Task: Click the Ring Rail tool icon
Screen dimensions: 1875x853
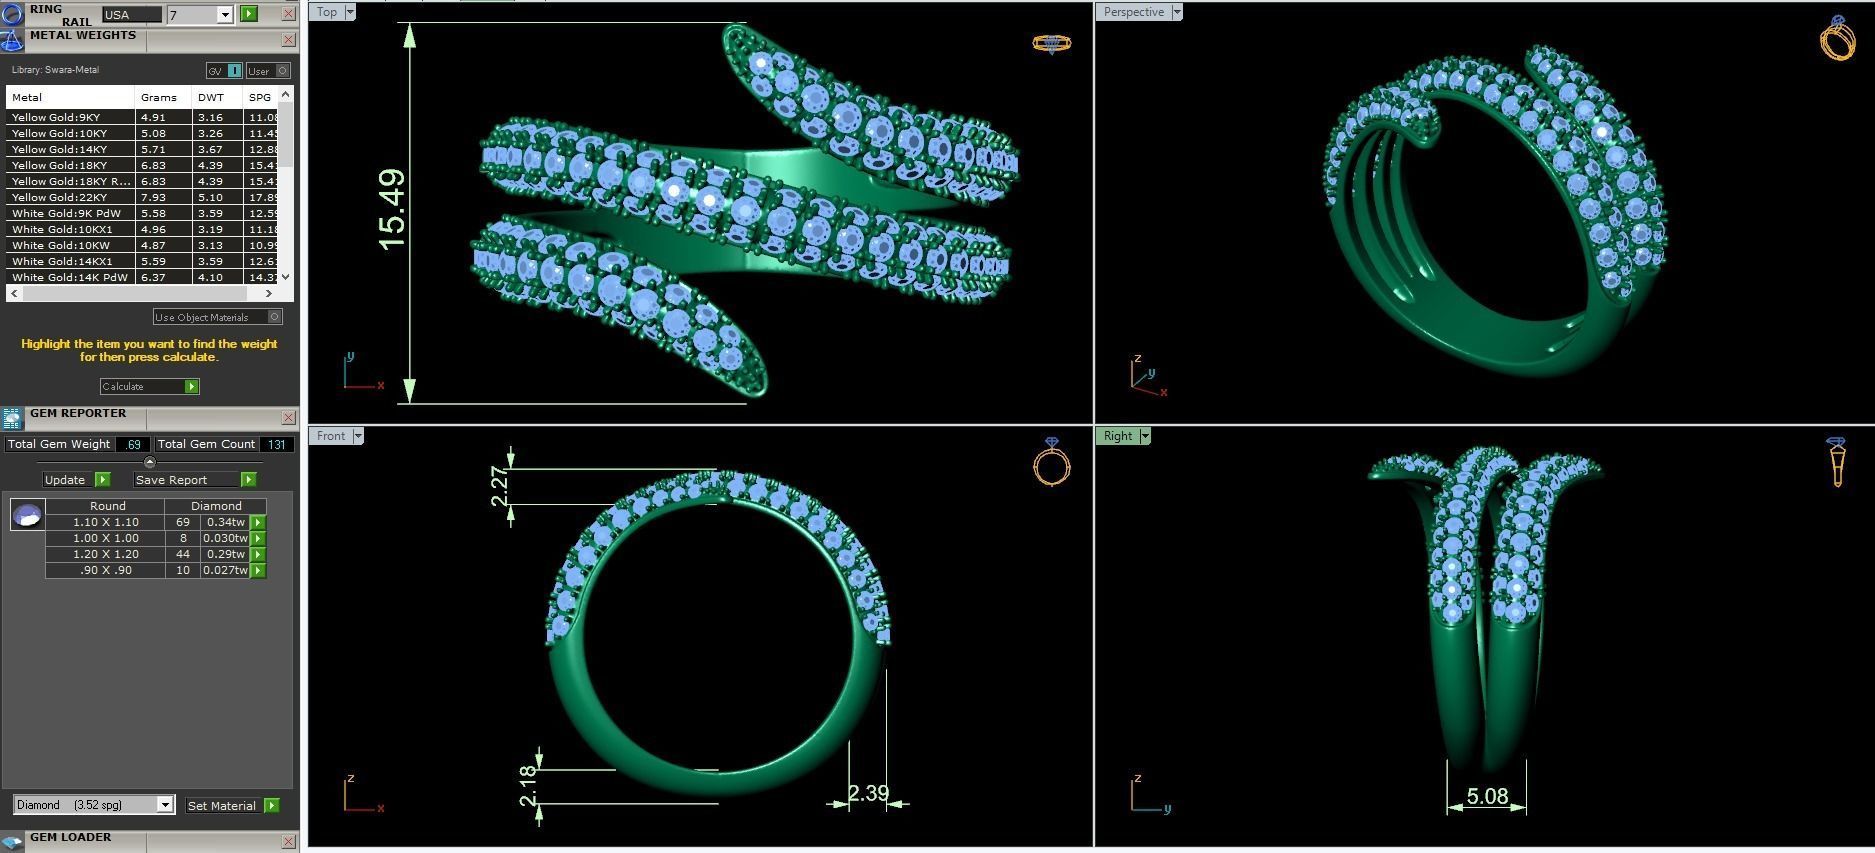Action: pyautogui.click(x=12, y=14)
